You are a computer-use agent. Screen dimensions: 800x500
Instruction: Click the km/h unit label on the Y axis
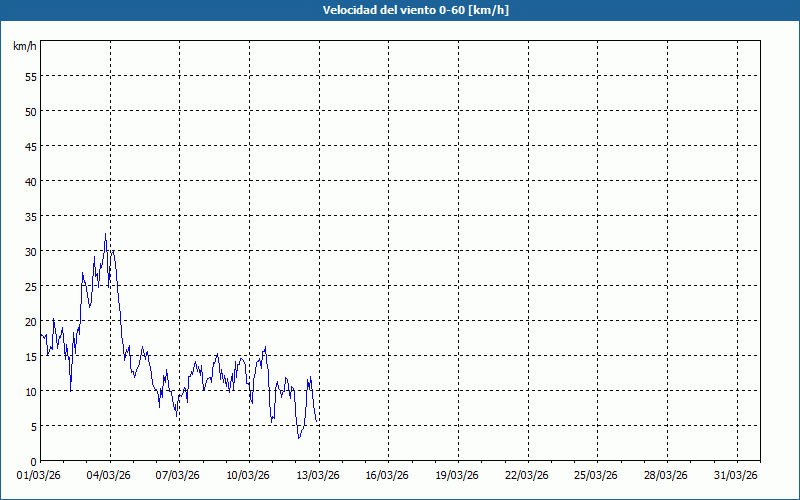pyautogui.click(x=25, y=46)
